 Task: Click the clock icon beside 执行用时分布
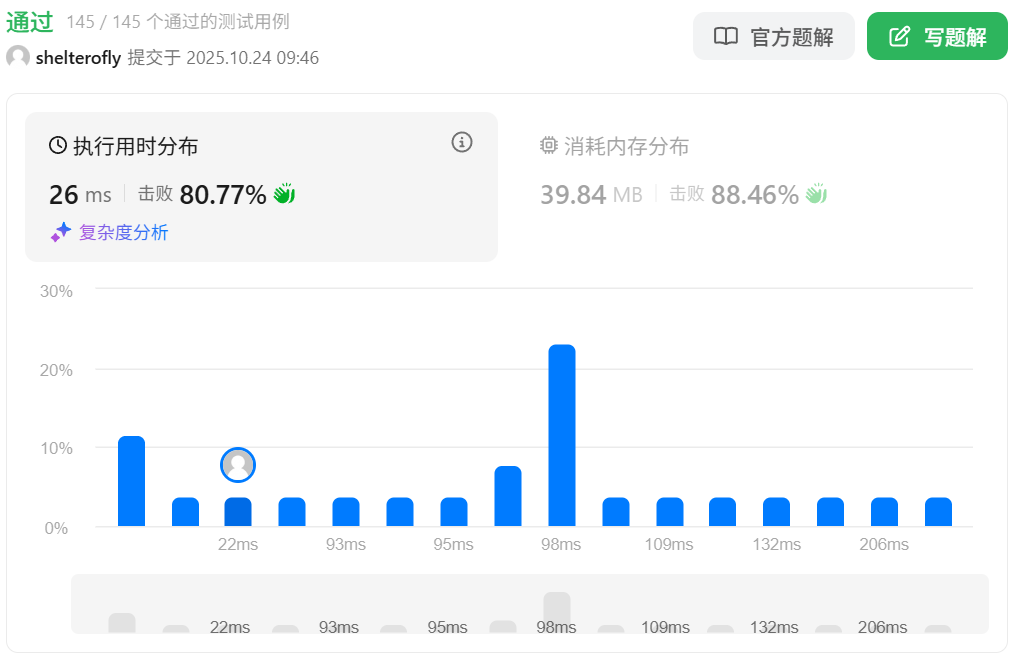(x=58, y=146)
